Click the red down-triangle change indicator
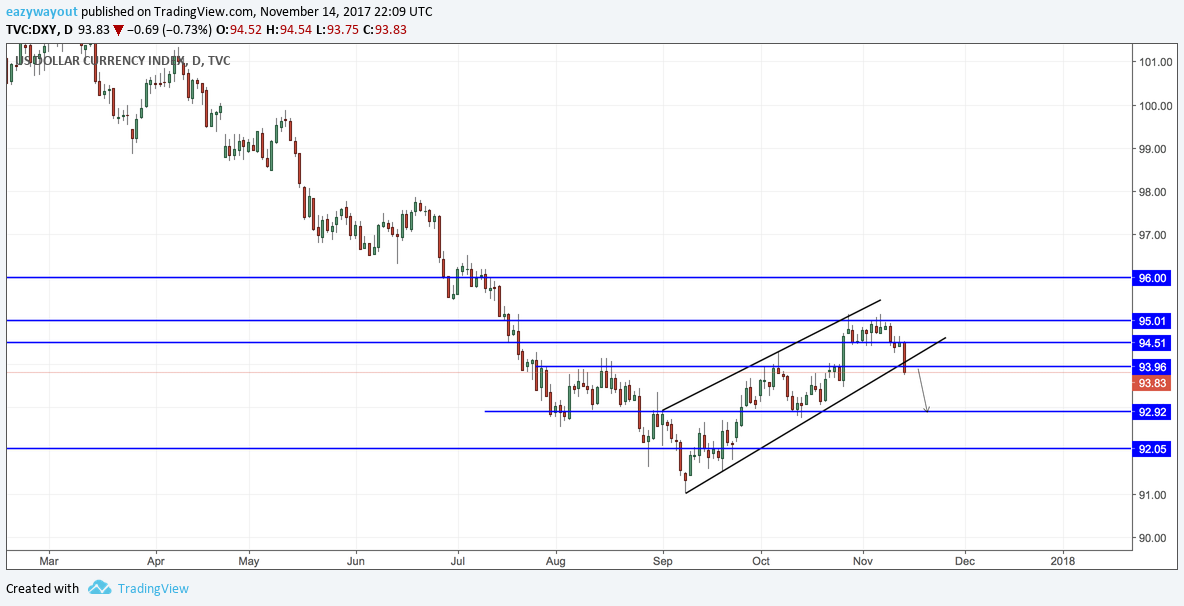 click(118, 29)
